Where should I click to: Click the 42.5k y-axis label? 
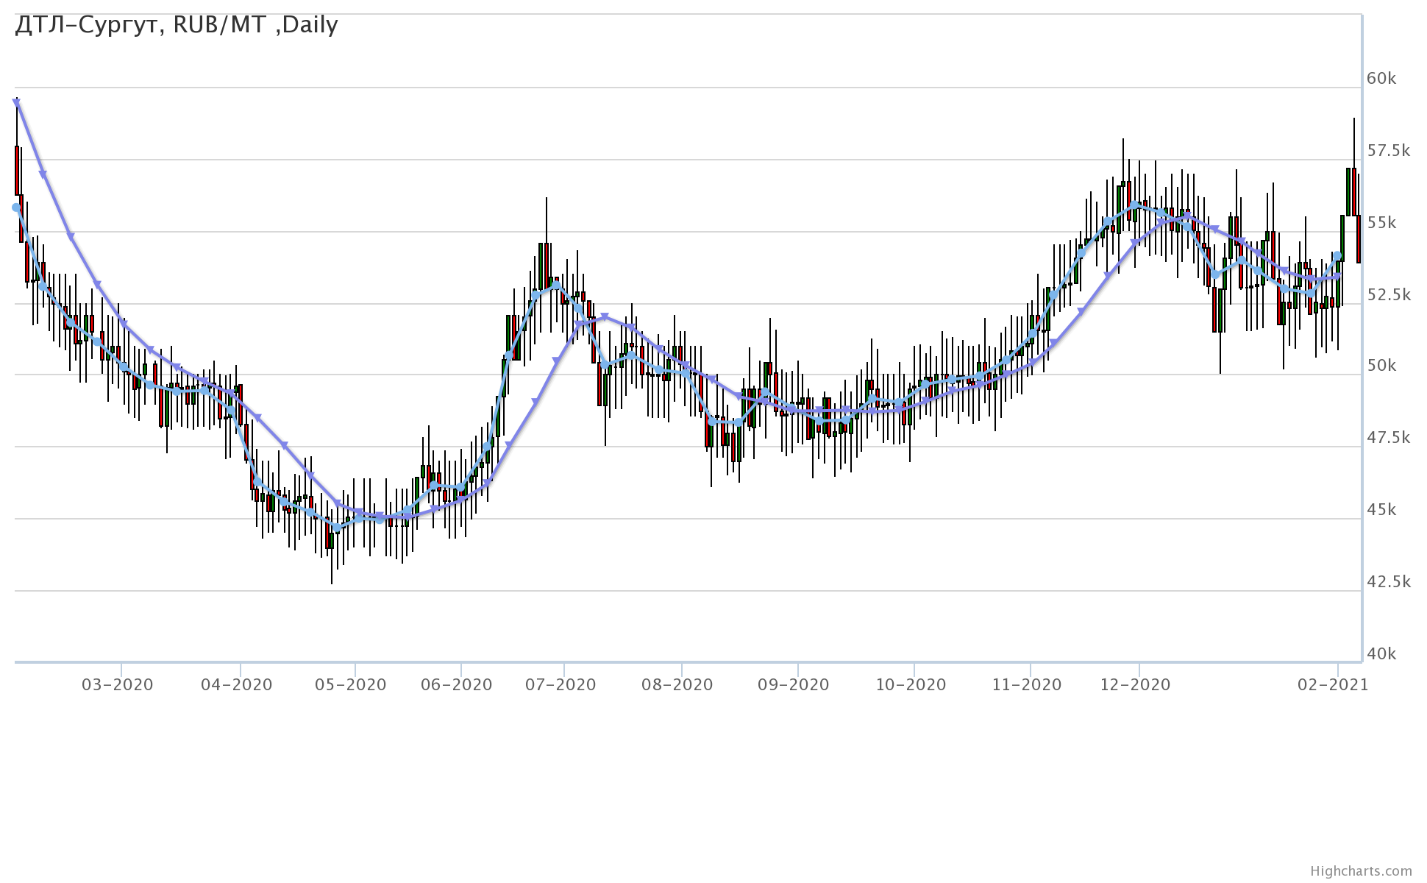[x=1388, y=582]
